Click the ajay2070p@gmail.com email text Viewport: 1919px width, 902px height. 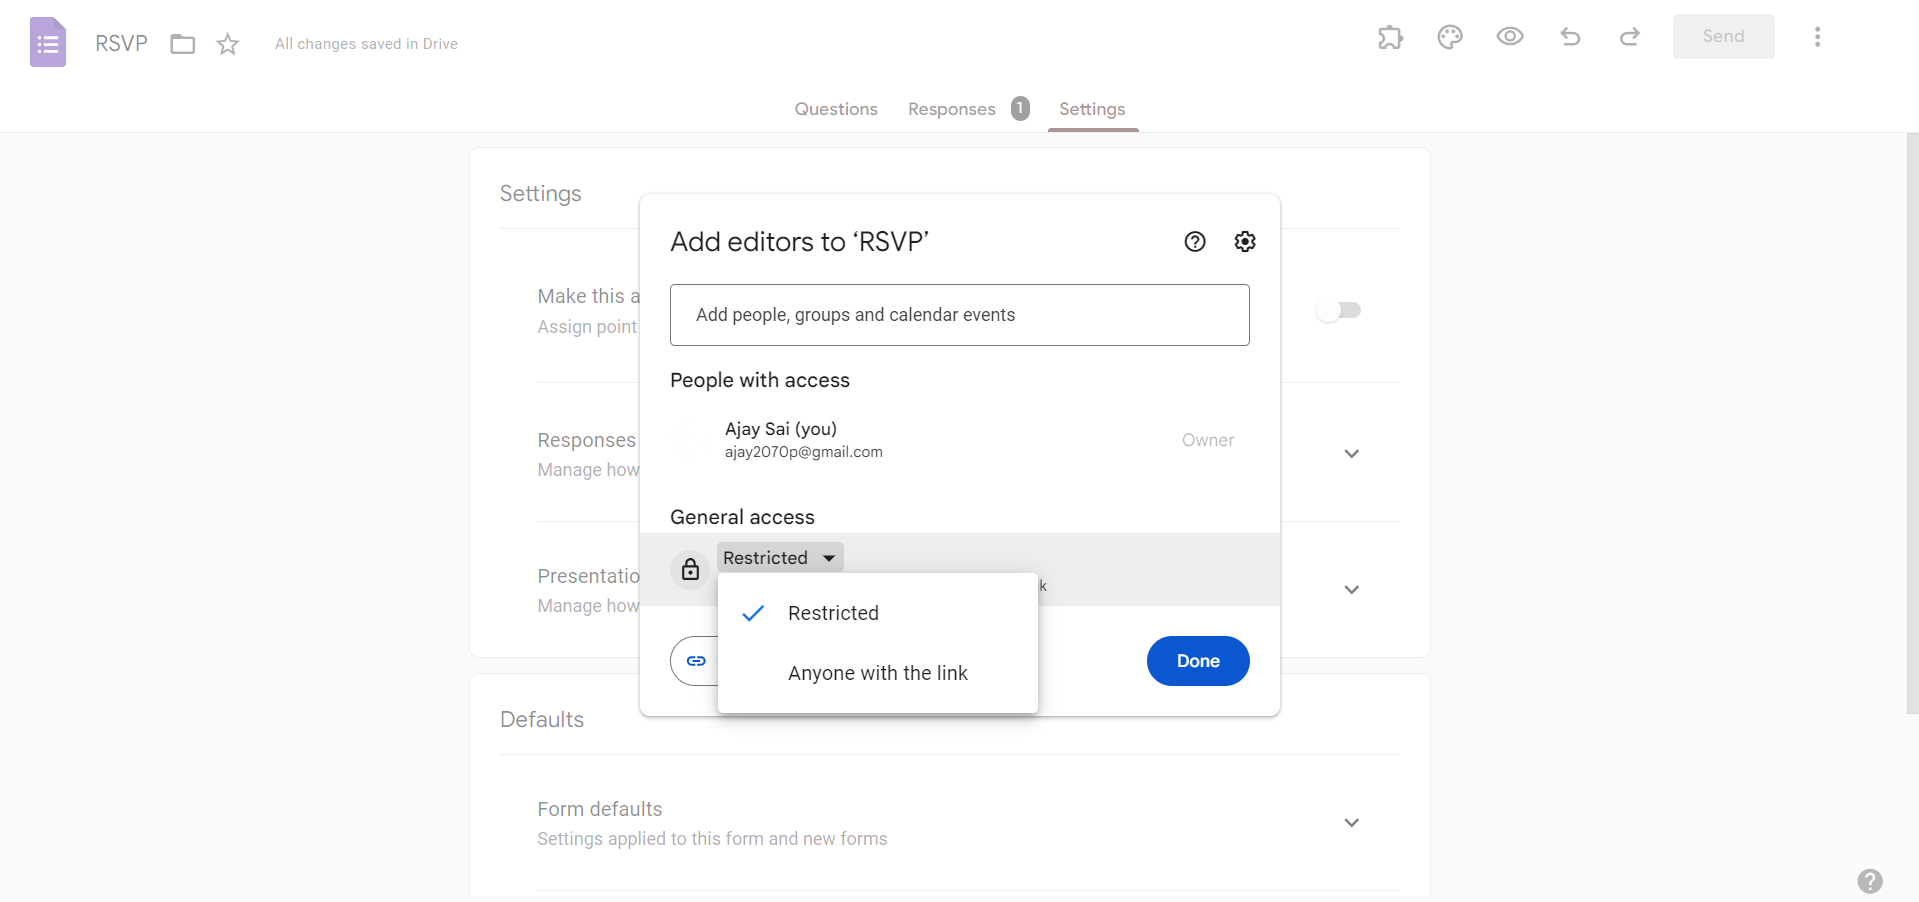pos(804,452)
